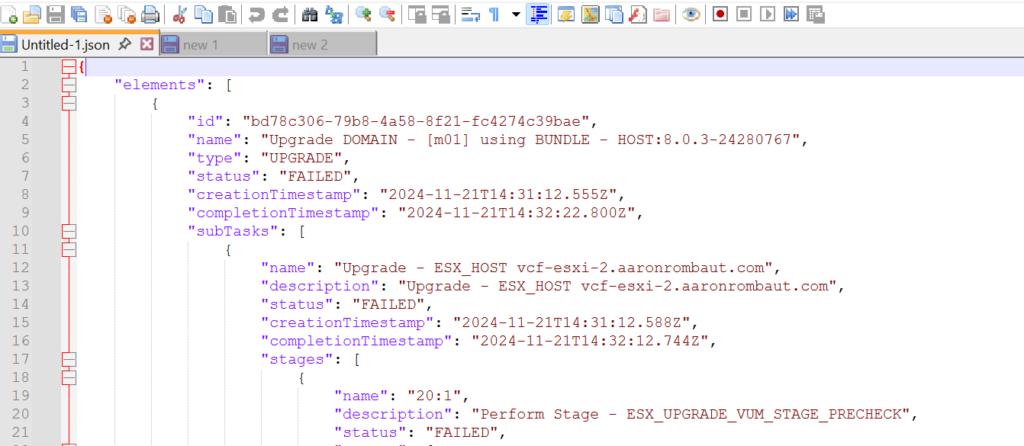
Task: Click the Undo arrow icon
Action: [257, 14]
